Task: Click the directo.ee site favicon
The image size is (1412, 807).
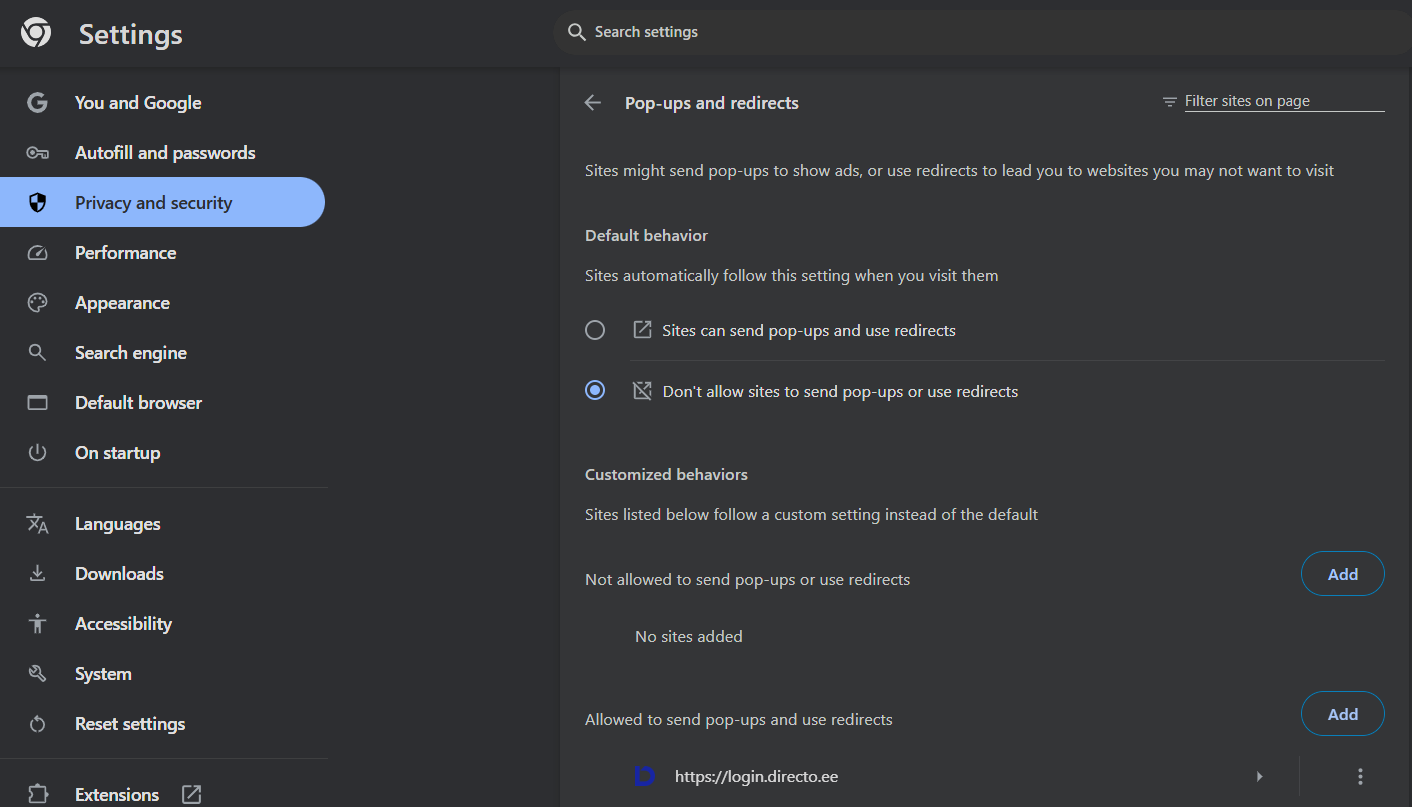Action: pos(645,776)
